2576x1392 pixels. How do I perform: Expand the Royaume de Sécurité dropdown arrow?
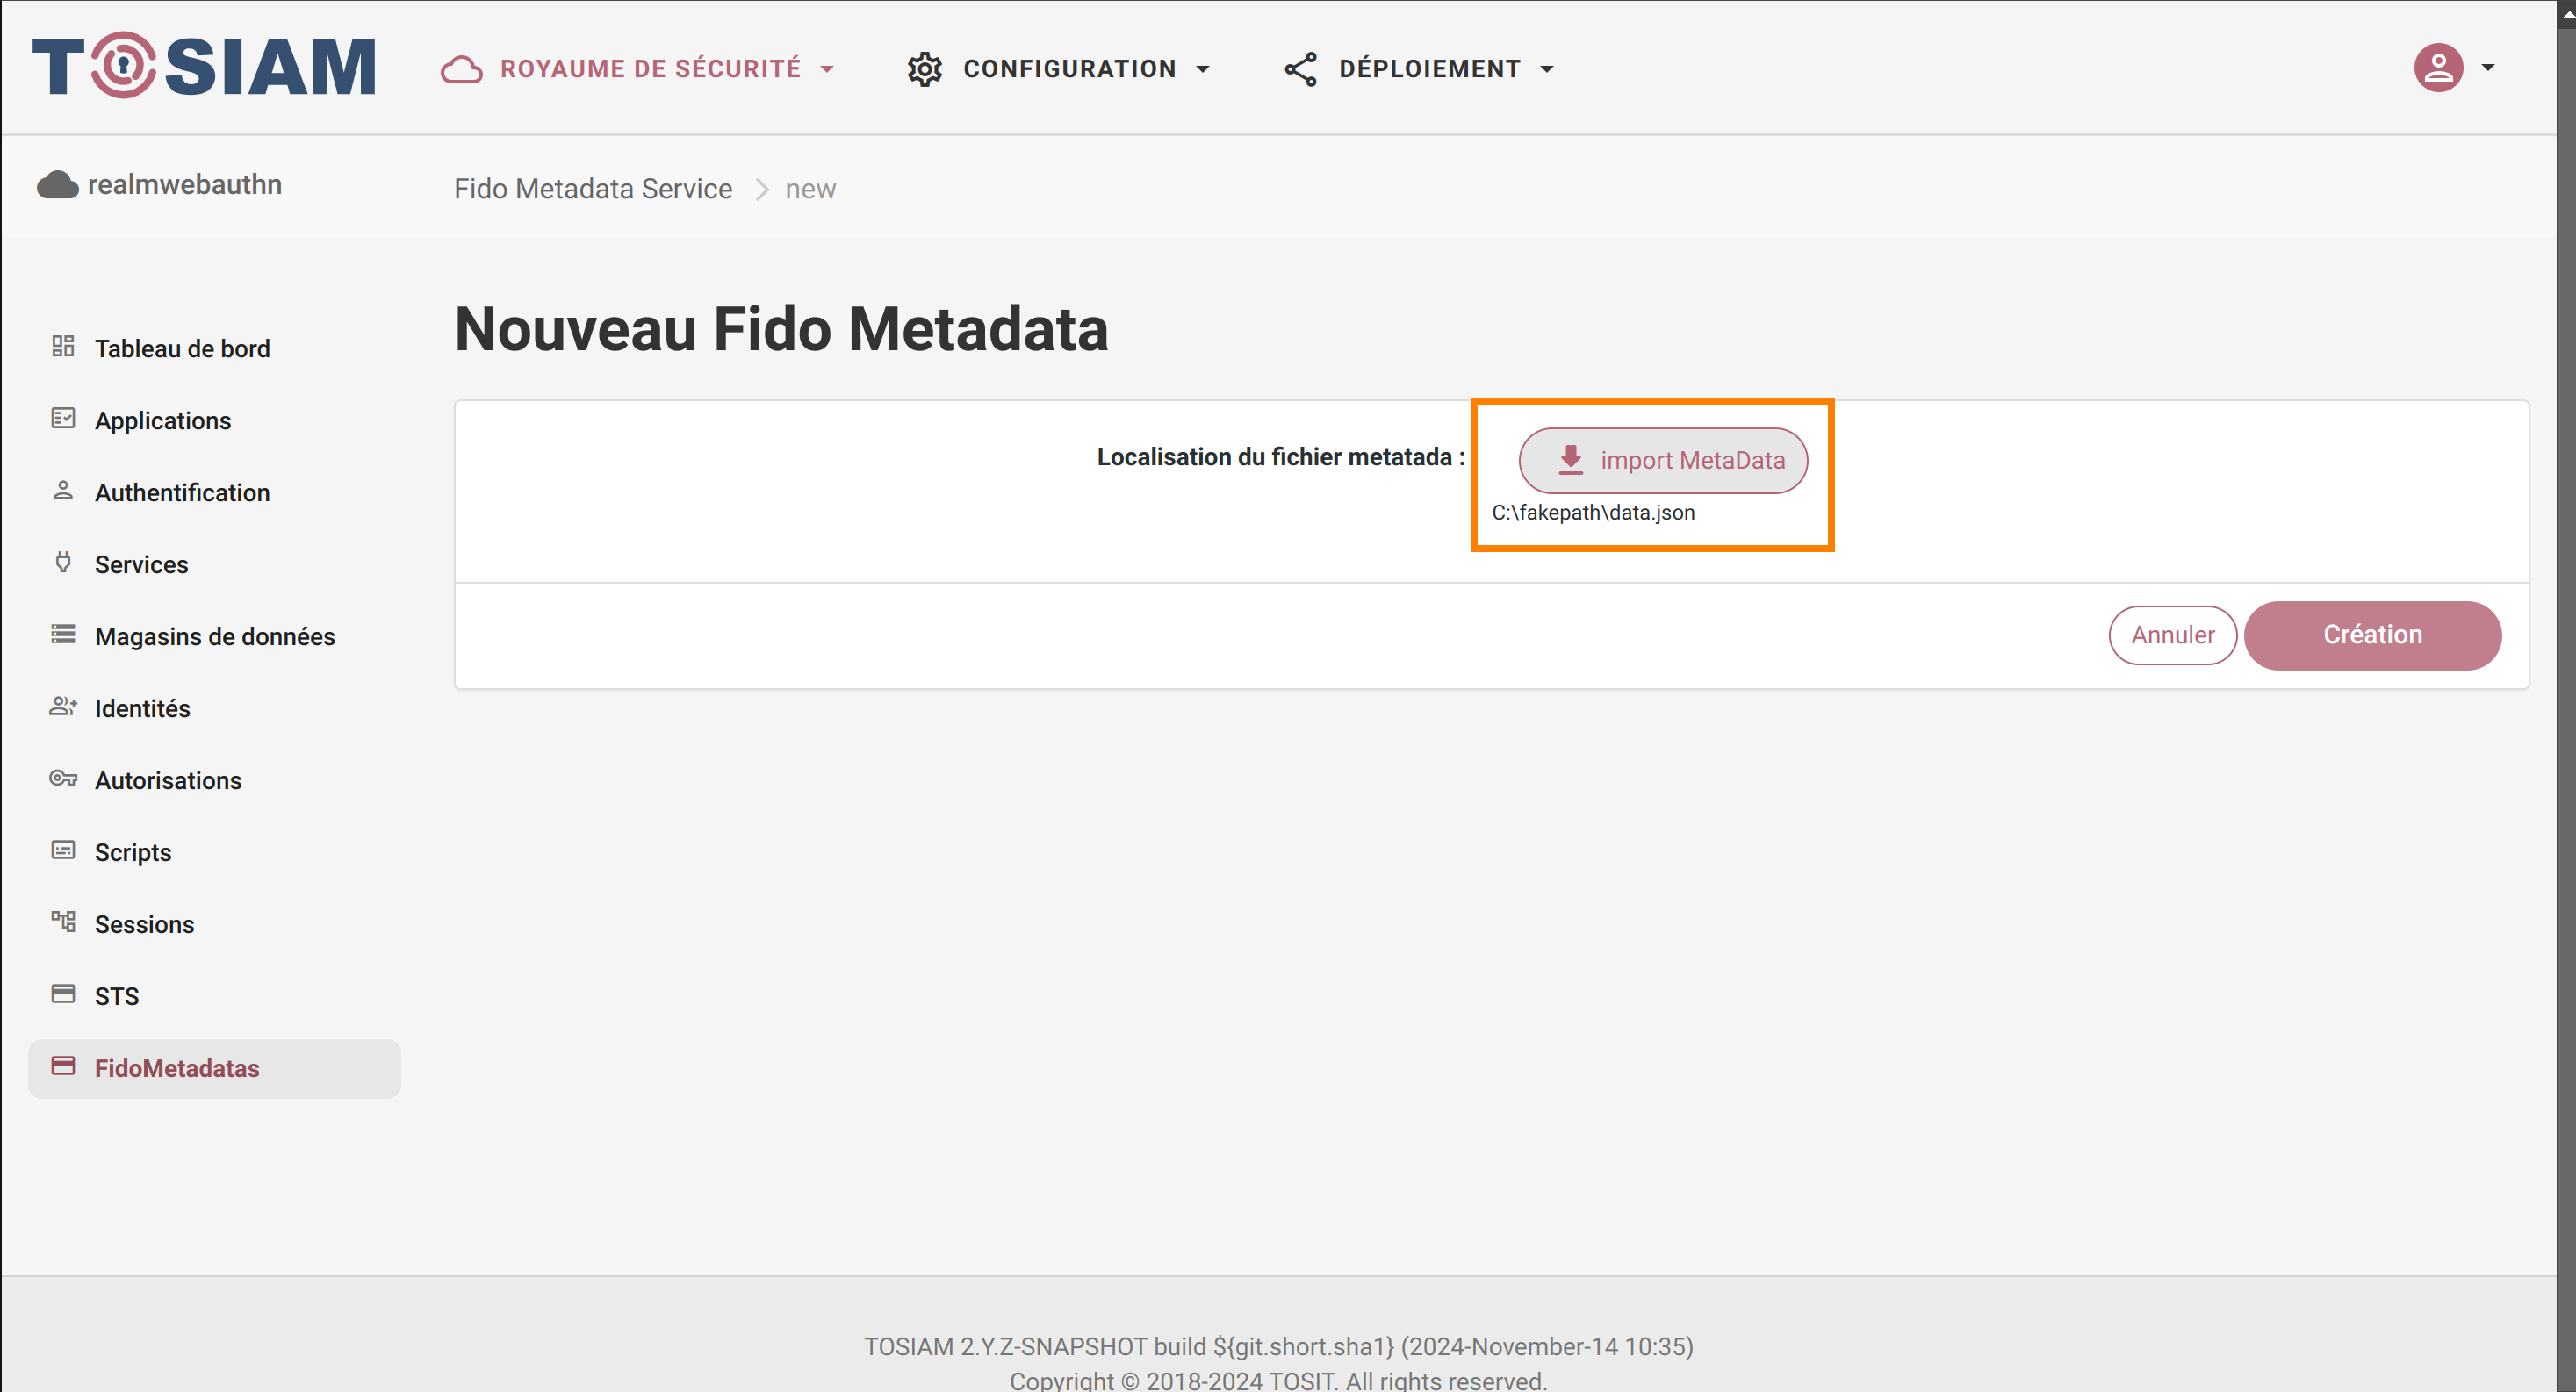pos(827,69)
